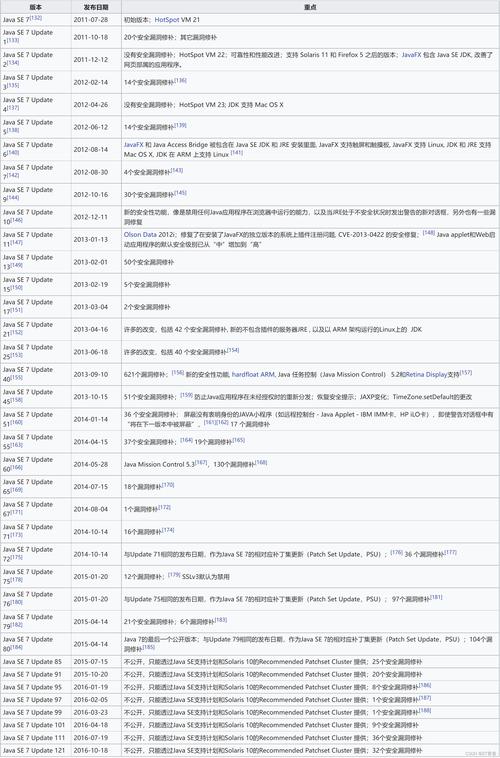Open reference [181] in Update 76 notes

436,598
